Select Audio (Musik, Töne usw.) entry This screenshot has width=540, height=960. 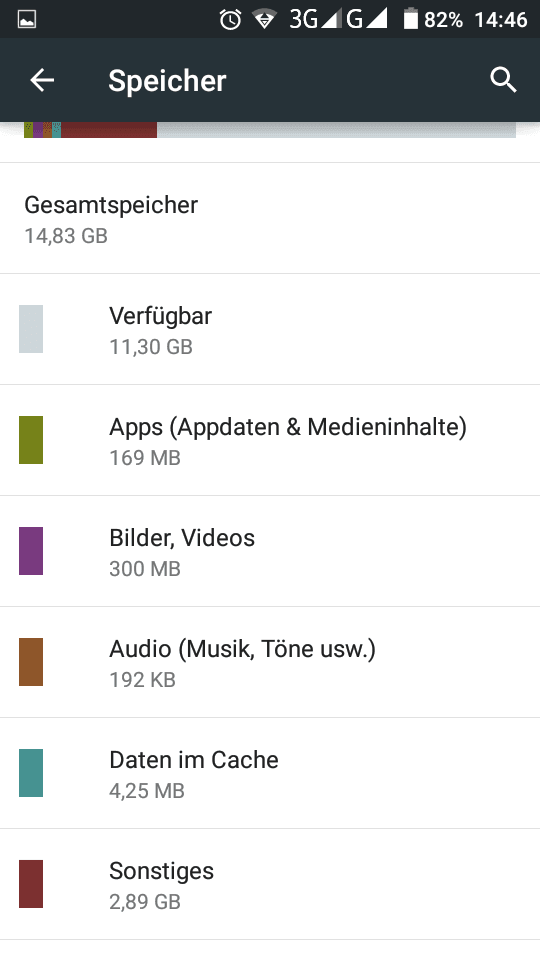click(x=270, y=662)
